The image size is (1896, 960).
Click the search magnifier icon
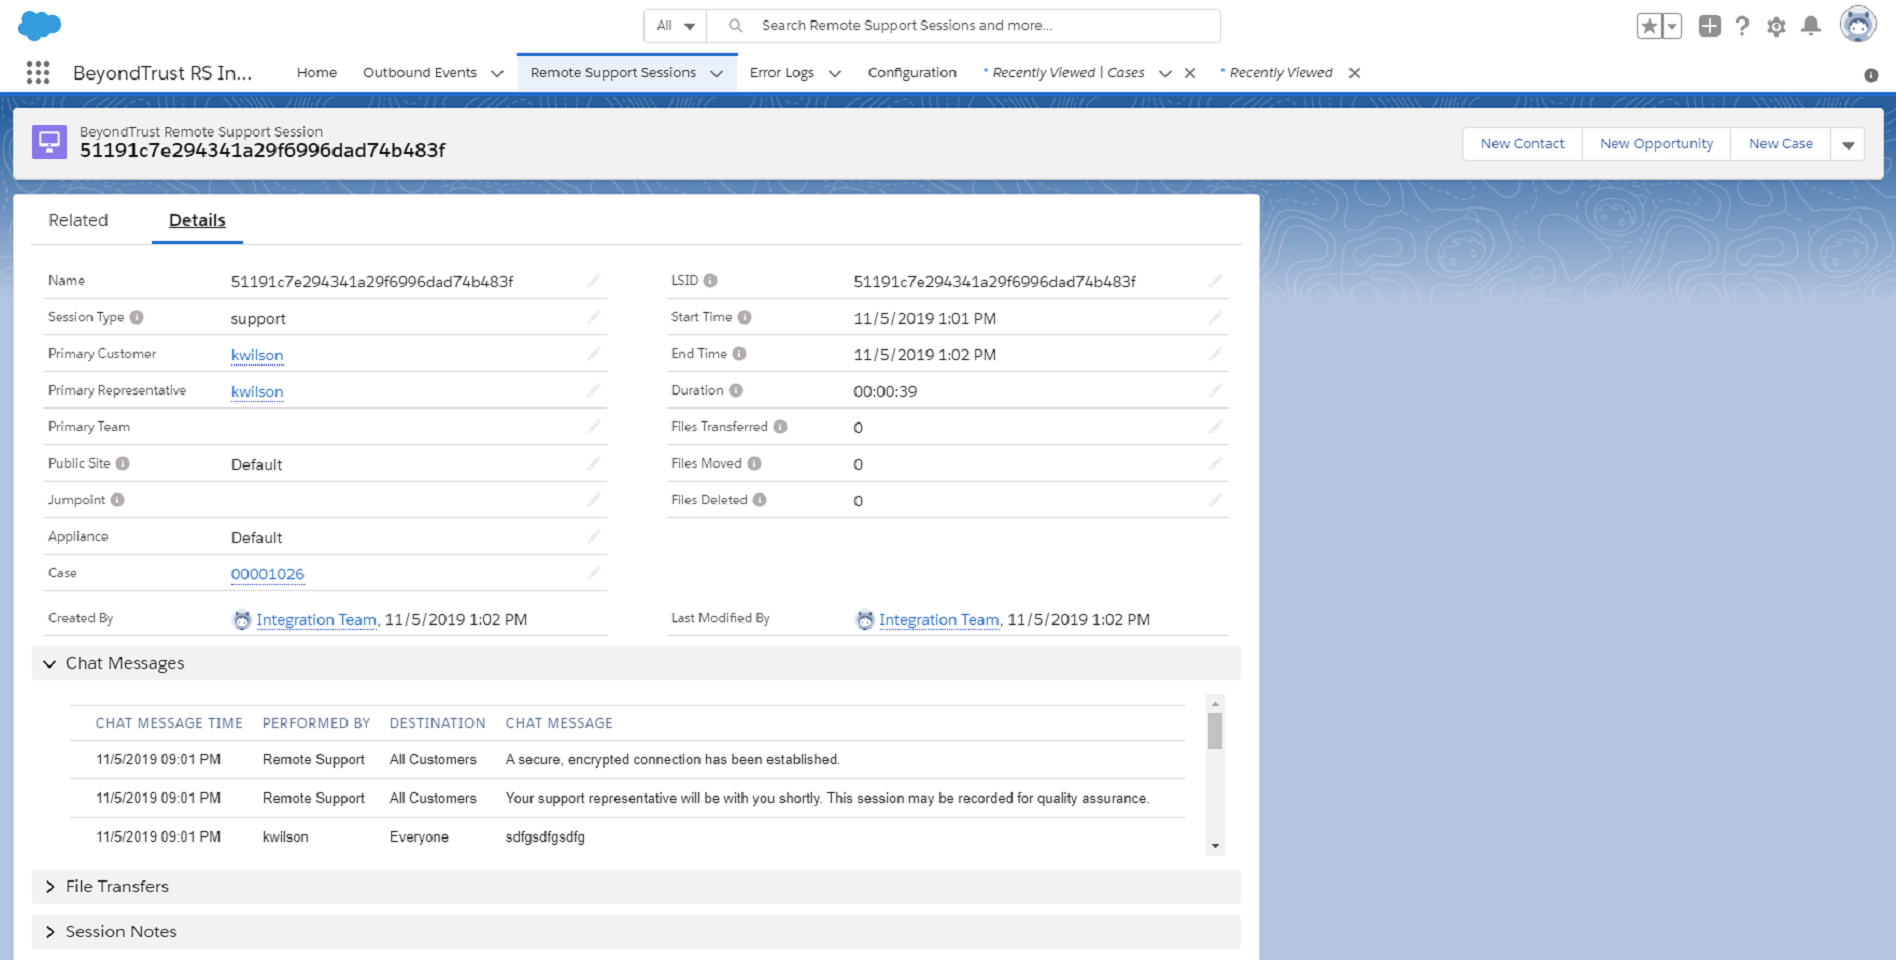pyautogui.click(x=735, y=25)
